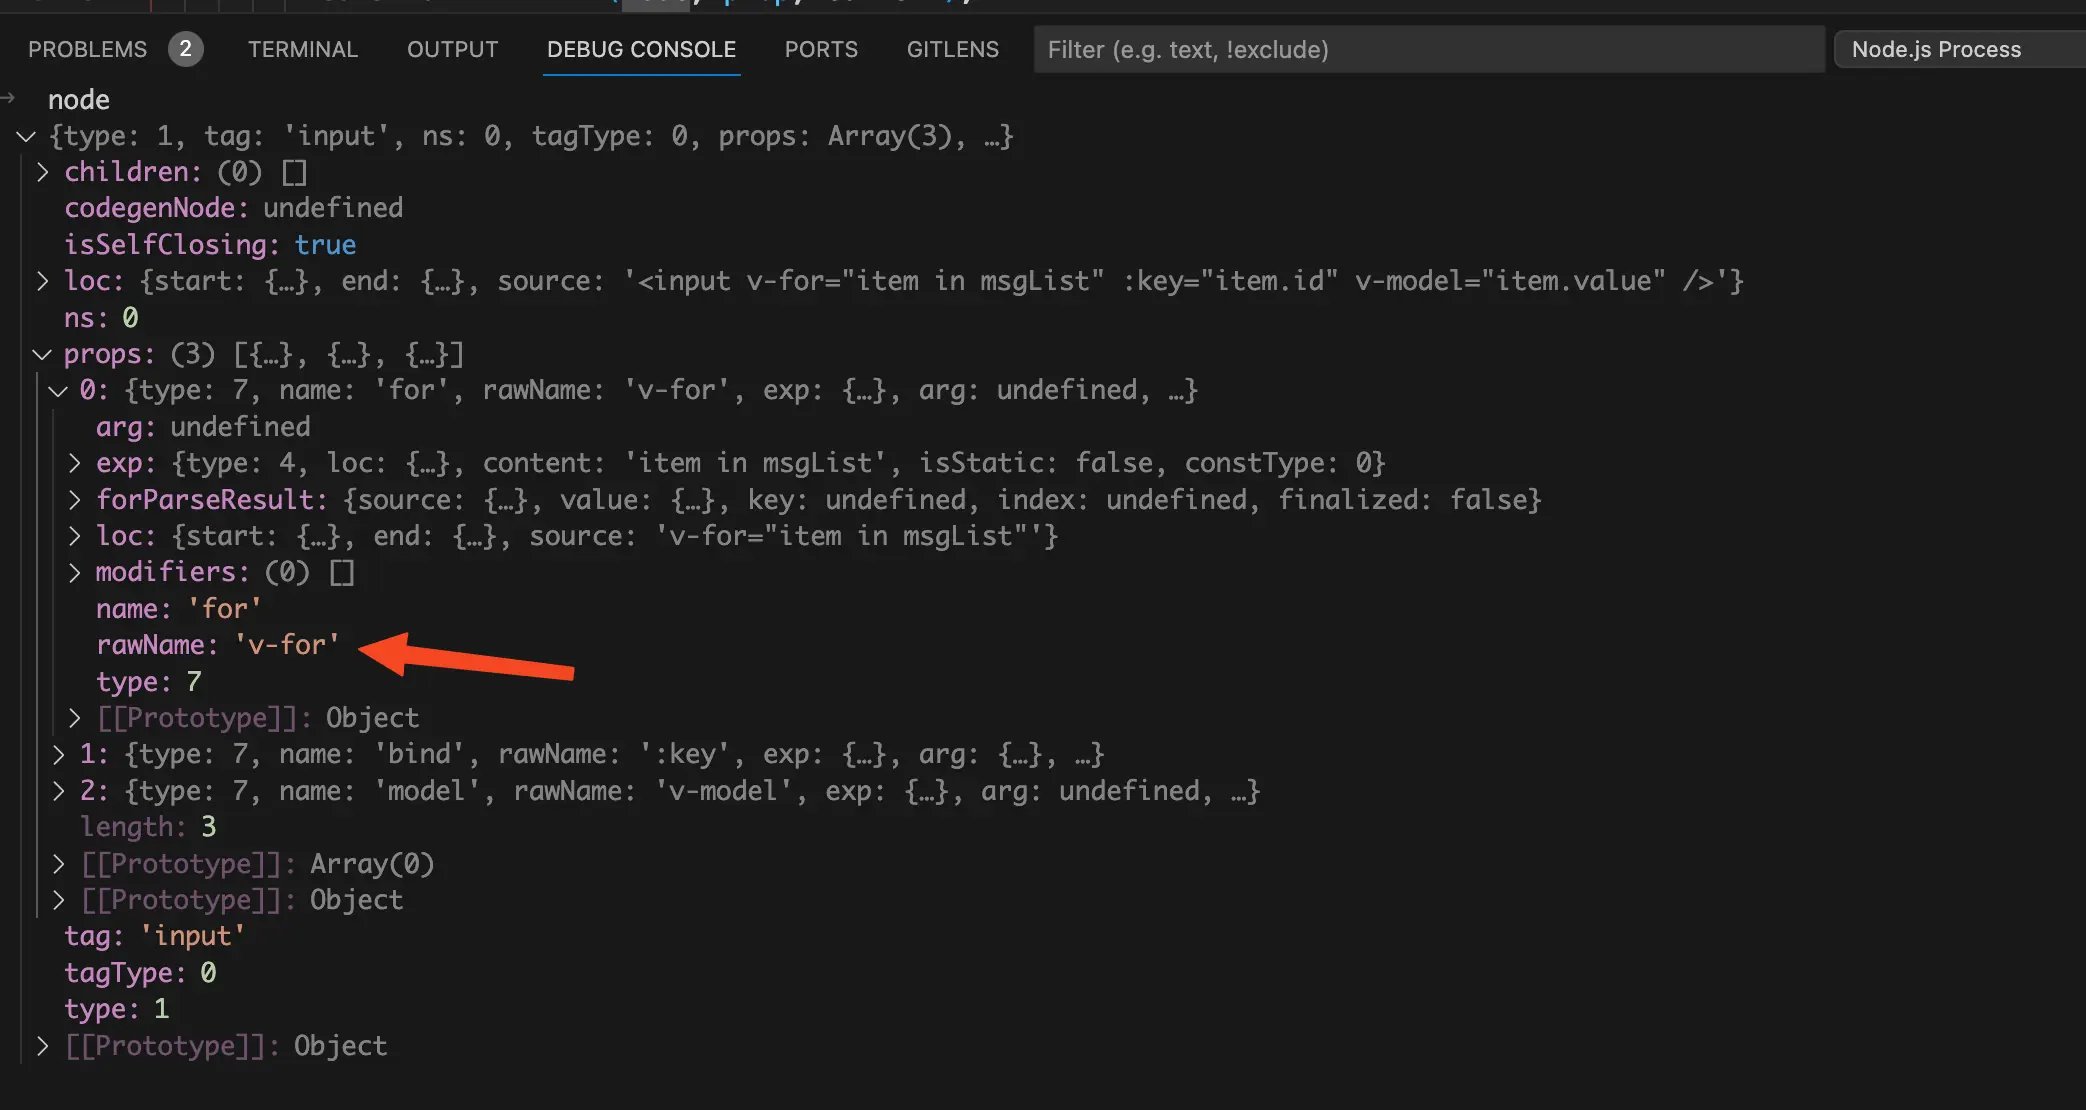This screenshot has height=1110, width=2086.
Task: Switch to the PROBLEMS tab
Action: [87, 49]
